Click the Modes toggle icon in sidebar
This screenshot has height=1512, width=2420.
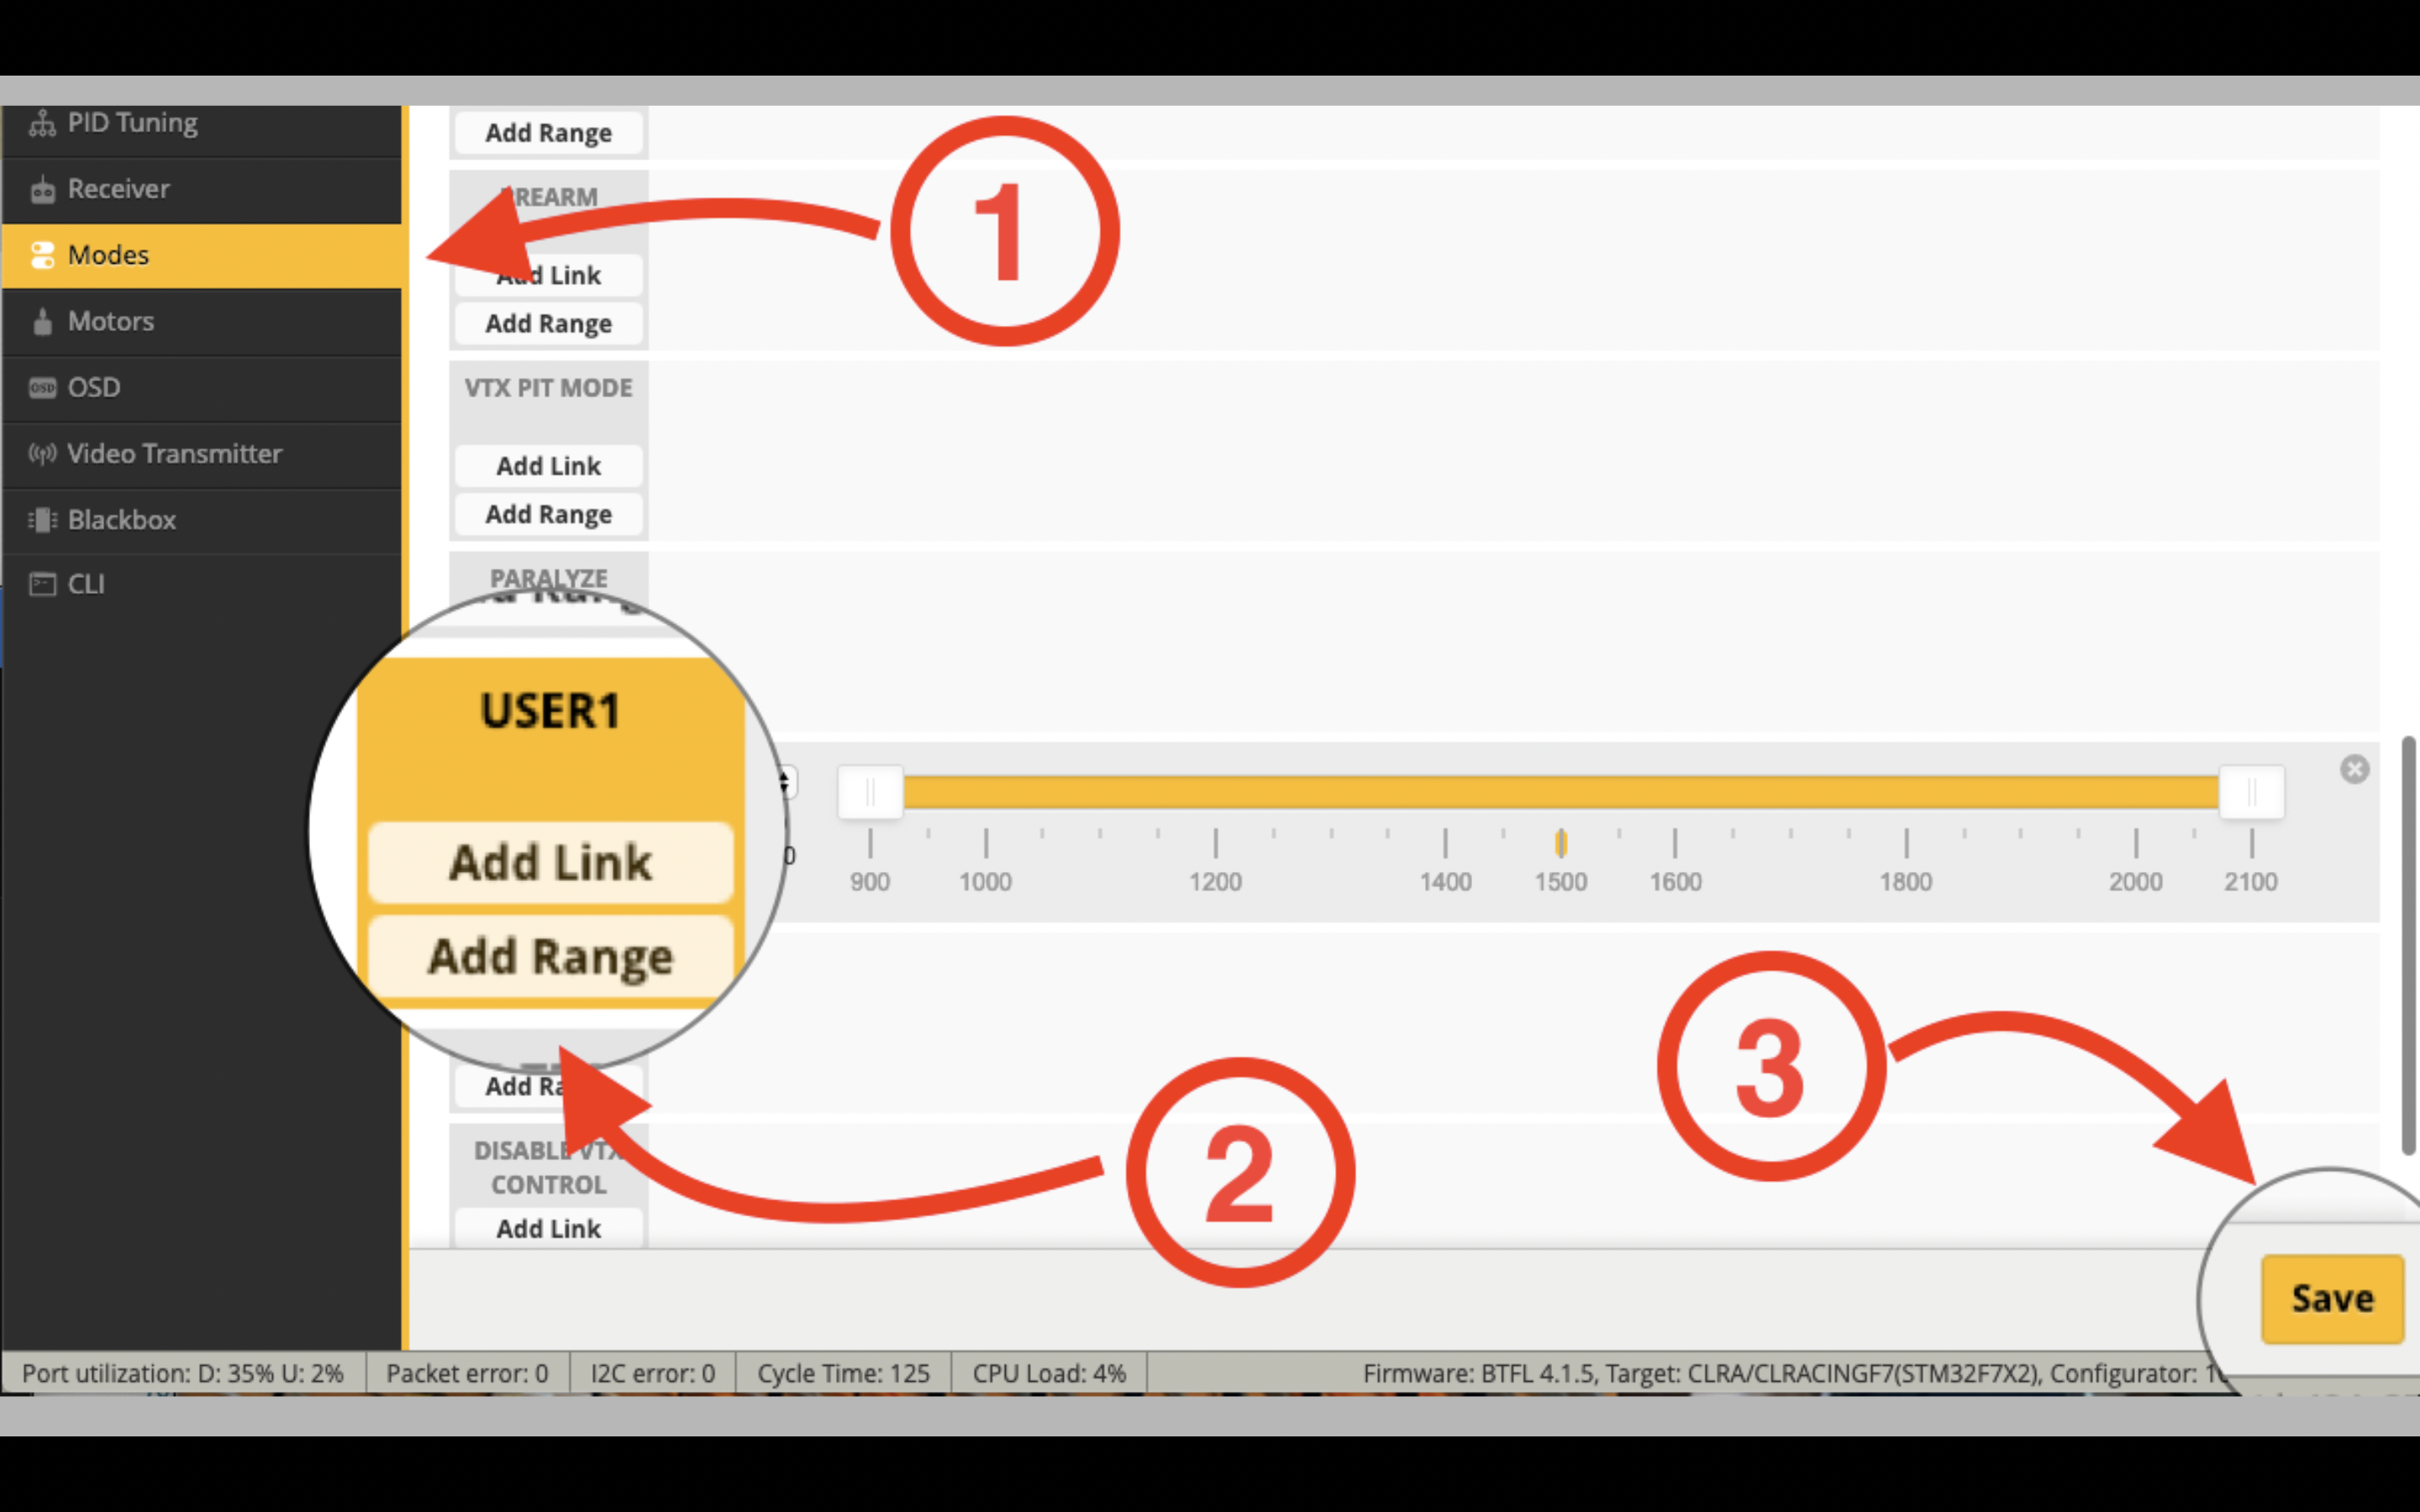pyautogui.click(x=42, y=255)
